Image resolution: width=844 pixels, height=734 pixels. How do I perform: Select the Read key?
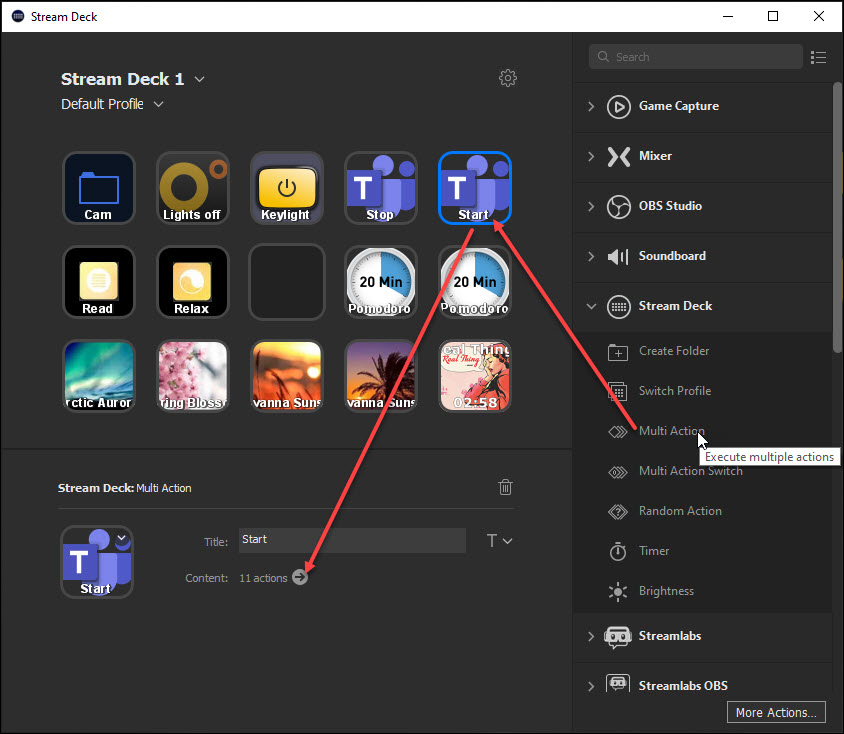click(99, 281)
